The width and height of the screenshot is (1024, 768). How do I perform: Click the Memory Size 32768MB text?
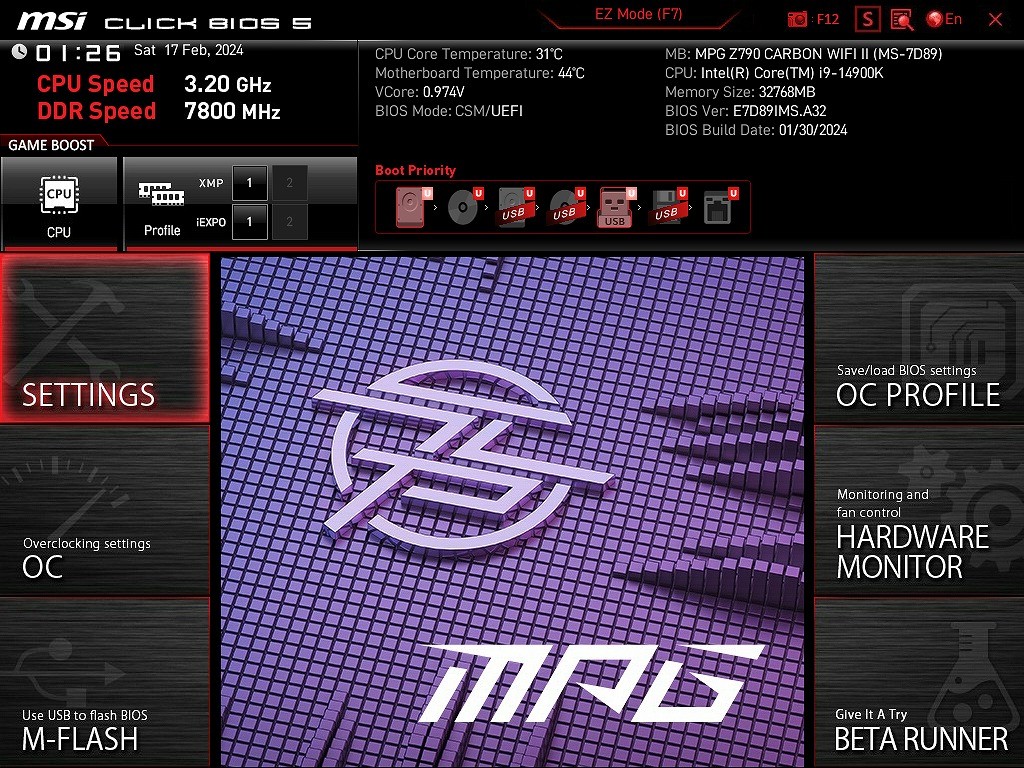tap(740, 92)
